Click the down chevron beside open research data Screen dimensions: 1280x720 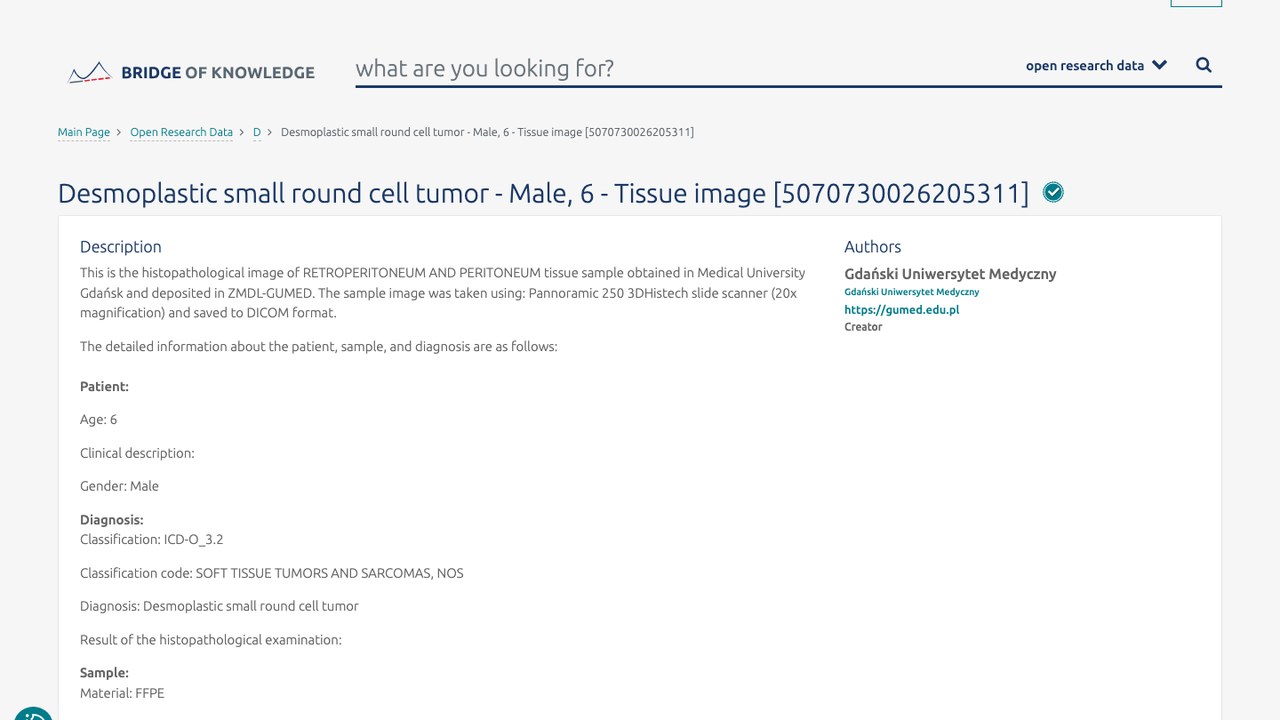click(1160, 65)
